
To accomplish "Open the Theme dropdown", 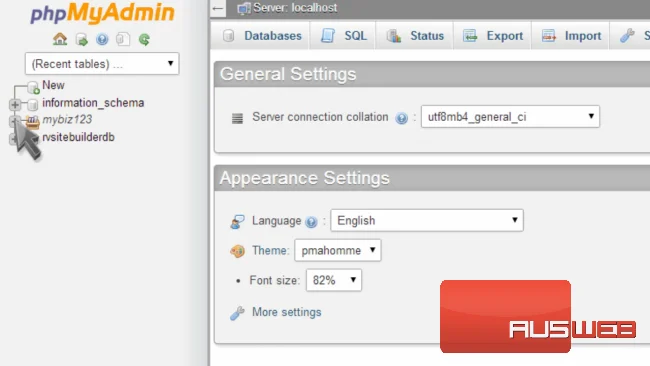I will [x=337, y=250].
